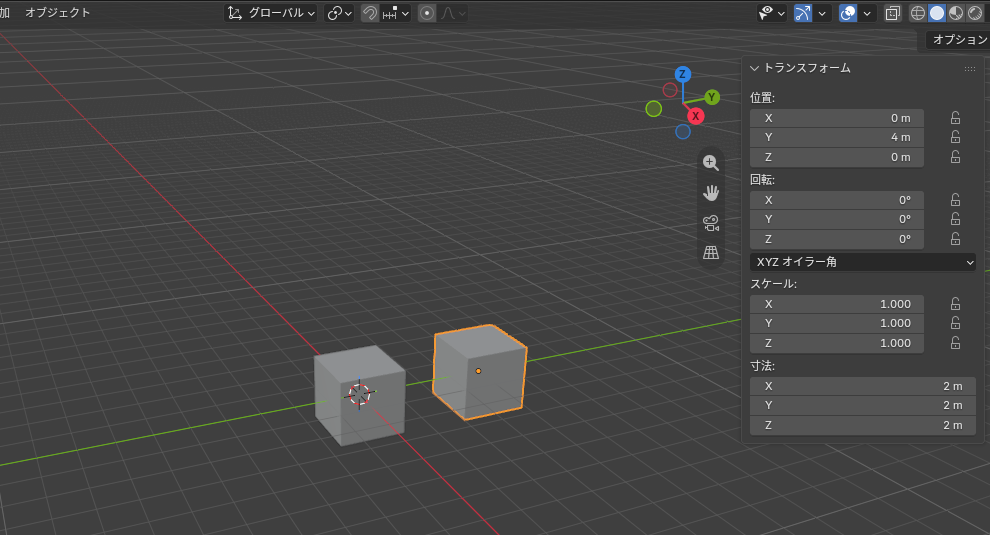Screen dimensions: 990x535
Task: Open the pivot point dropdown
Action: (x=339, y=13)
